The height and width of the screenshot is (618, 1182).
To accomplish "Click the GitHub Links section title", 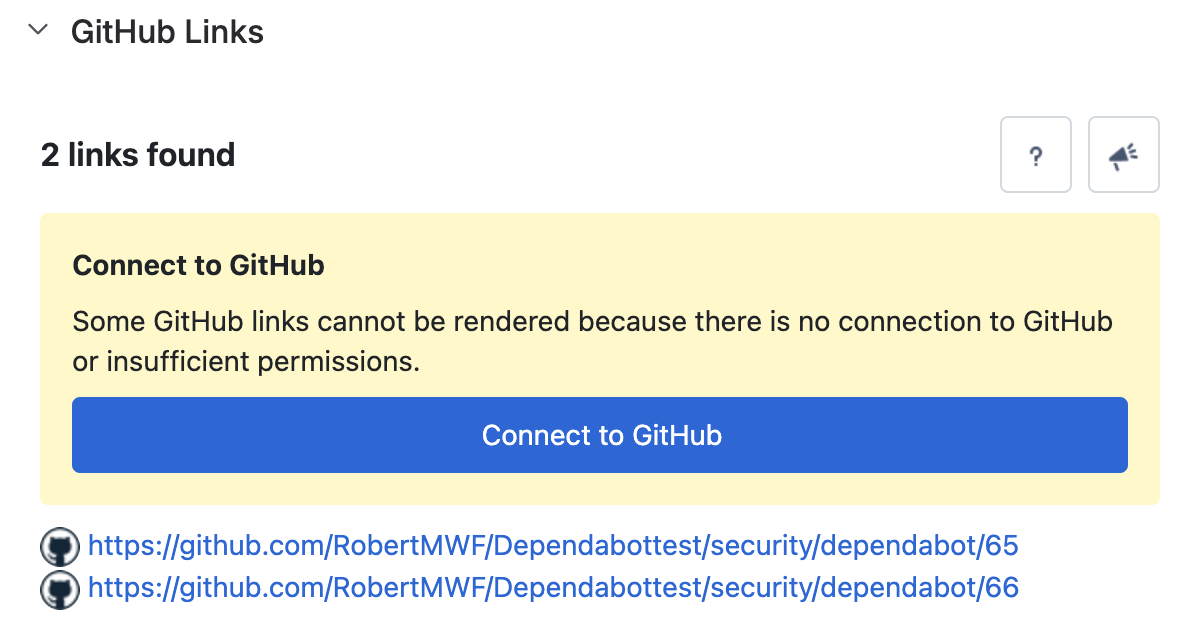I will [167, 32].
